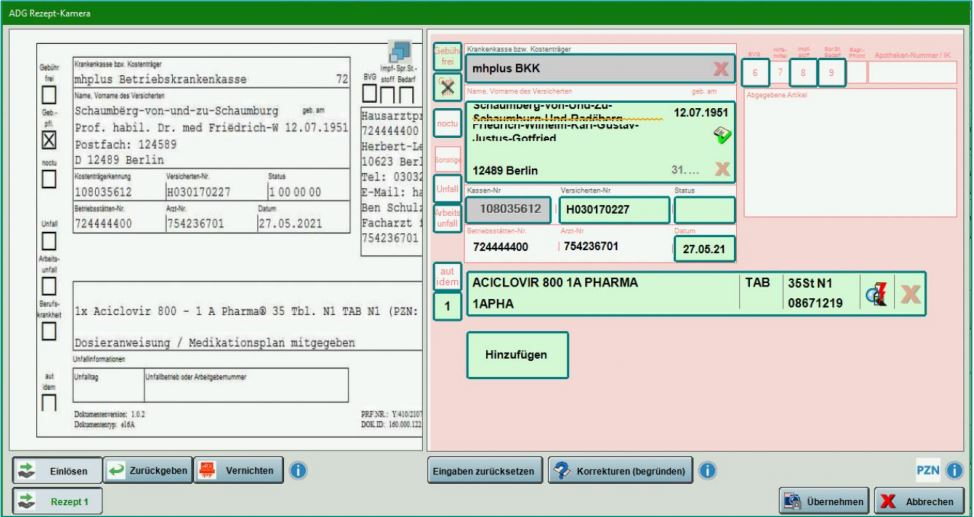974x517 pixels.
Task: Click the Arzt-Nr 754236701 on right form
Action: click(591, 247)
